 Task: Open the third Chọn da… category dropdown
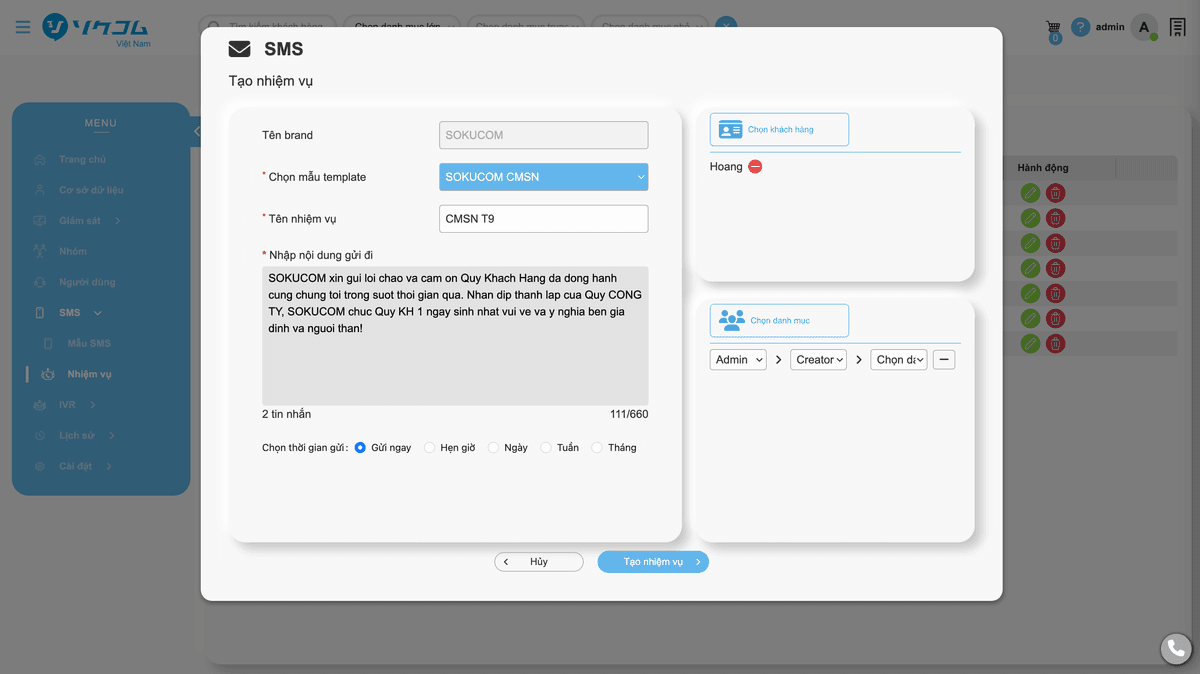899,360
